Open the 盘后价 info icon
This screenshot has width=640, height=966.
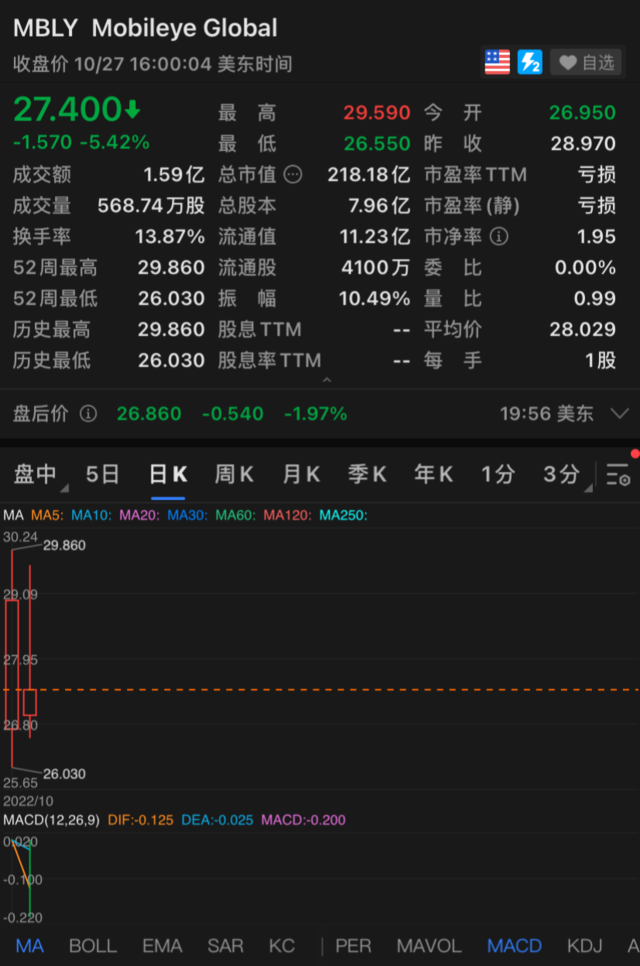(88, 413)
